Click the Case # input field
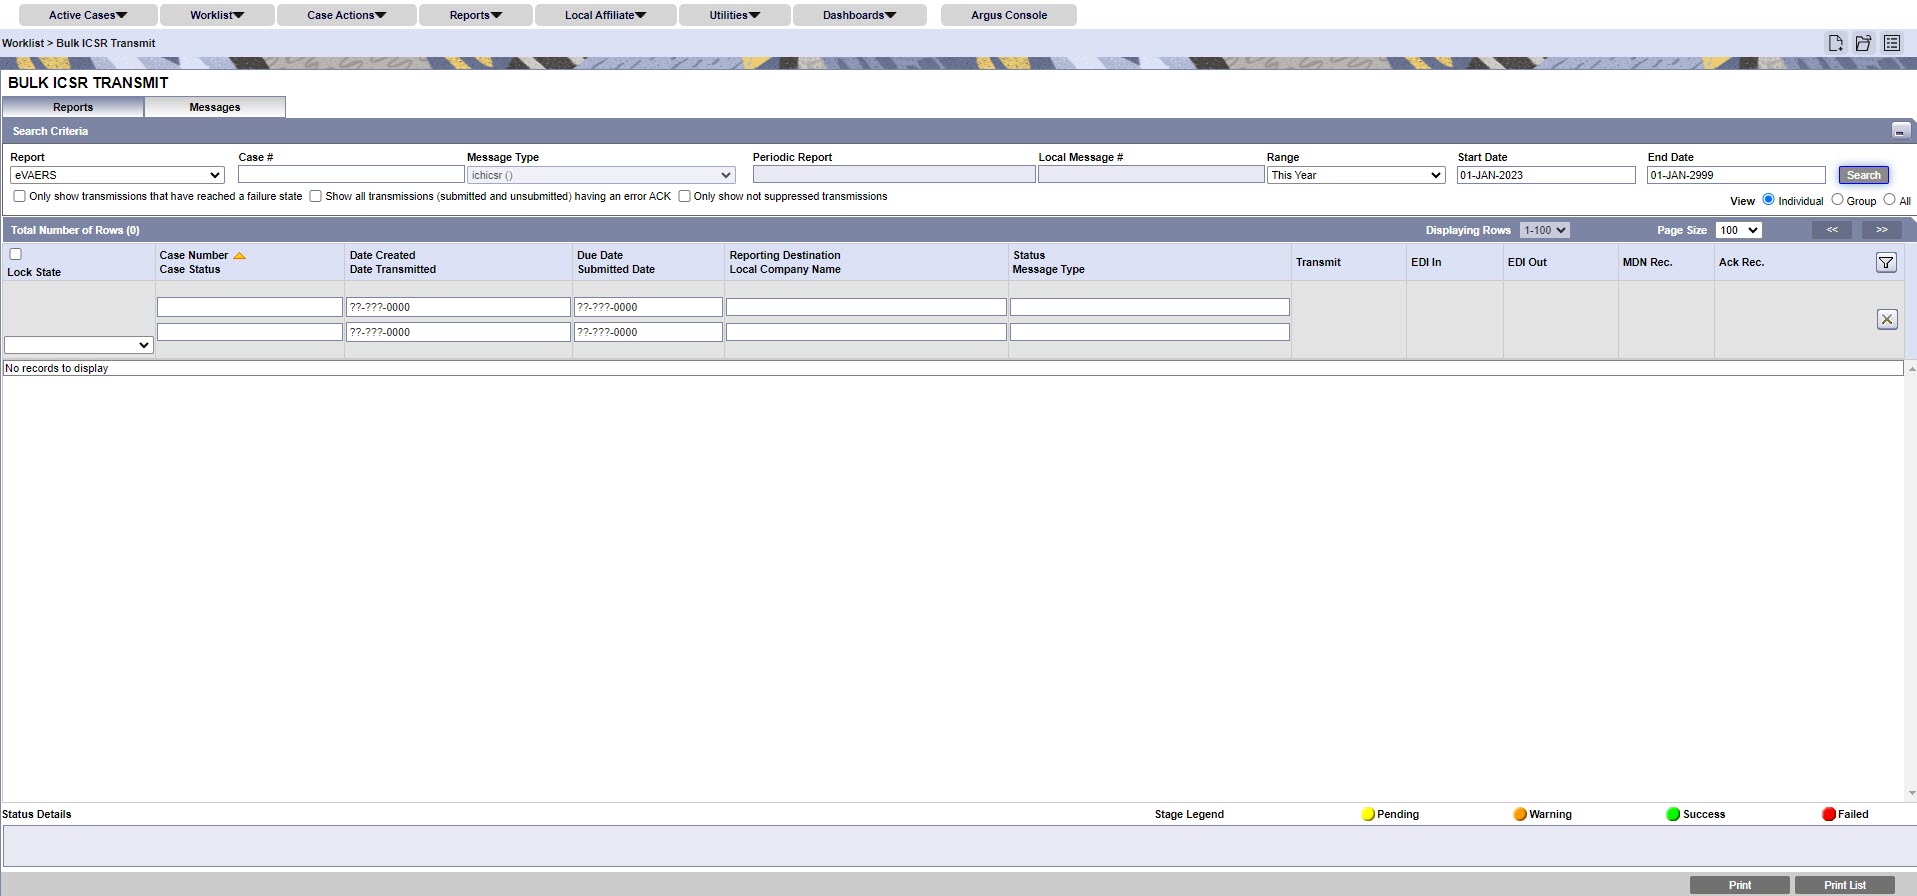Screen dimensions: 1917x896 pos(351,175)
